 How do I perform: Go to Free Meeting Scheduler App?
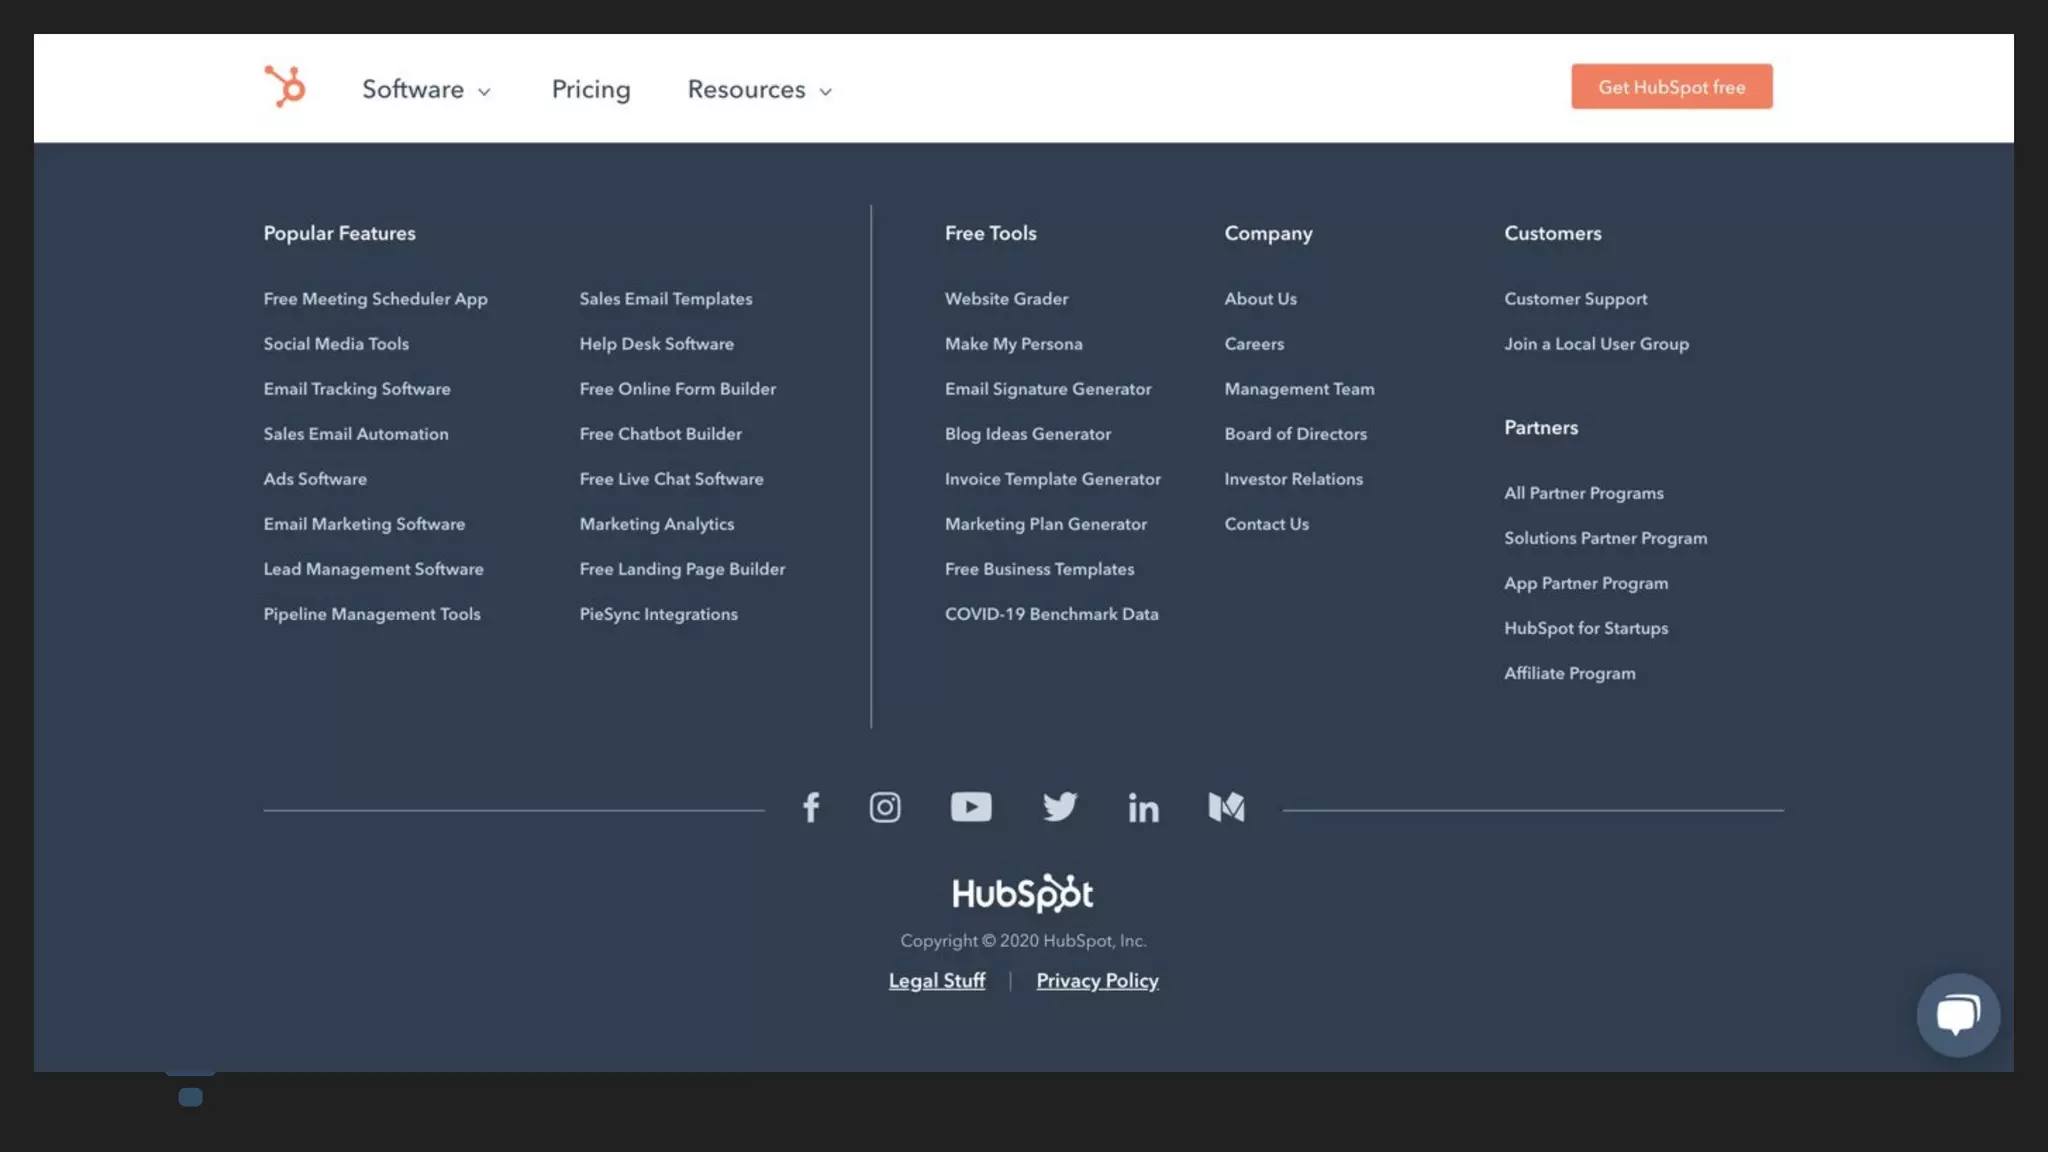click(375, 299)
